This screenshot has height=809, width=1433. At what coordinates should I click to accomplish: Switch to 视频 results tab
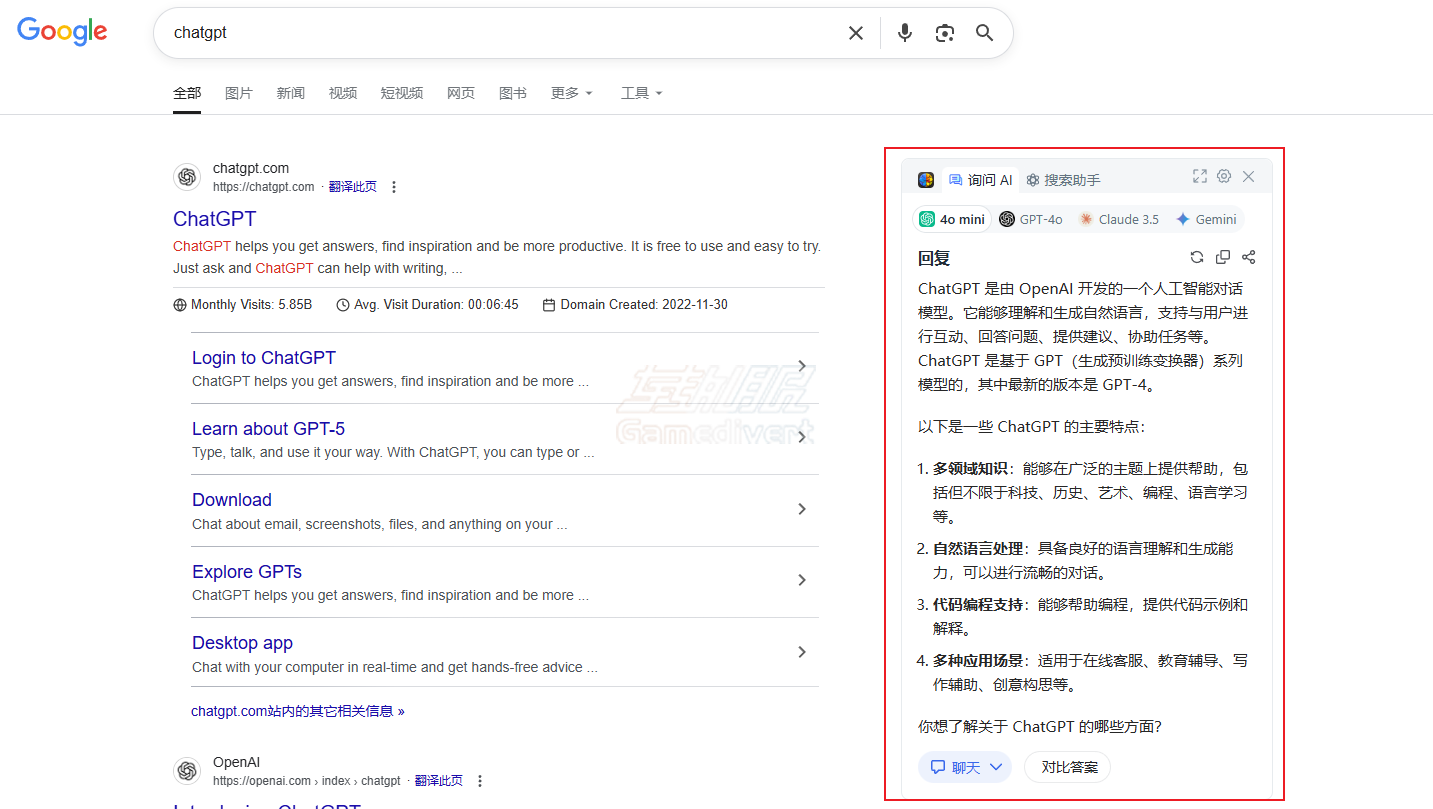[343, 93]
